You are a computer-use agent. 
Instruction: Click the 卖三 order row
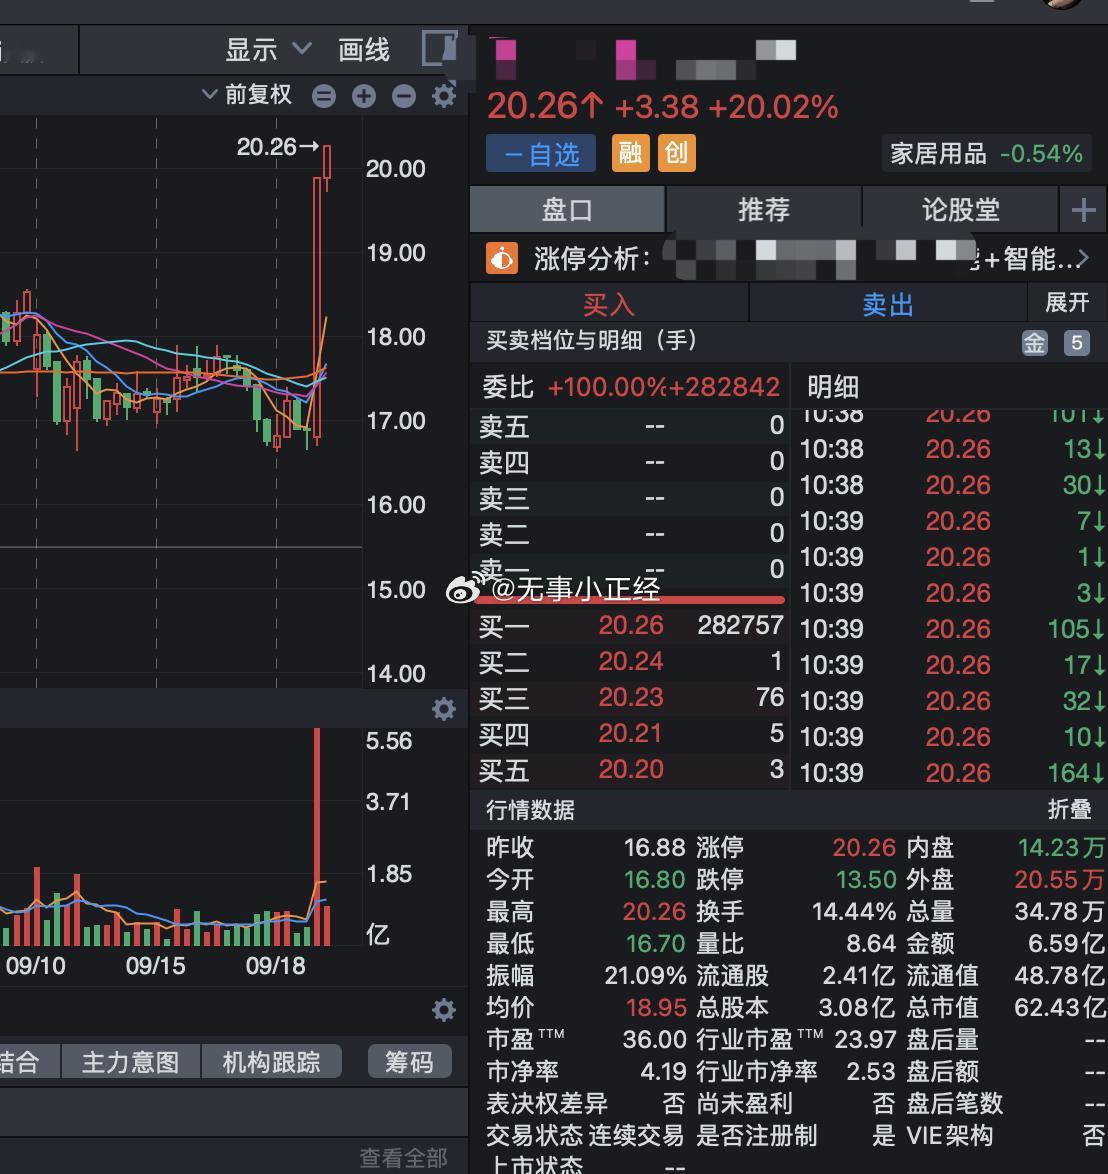point(630,498)
